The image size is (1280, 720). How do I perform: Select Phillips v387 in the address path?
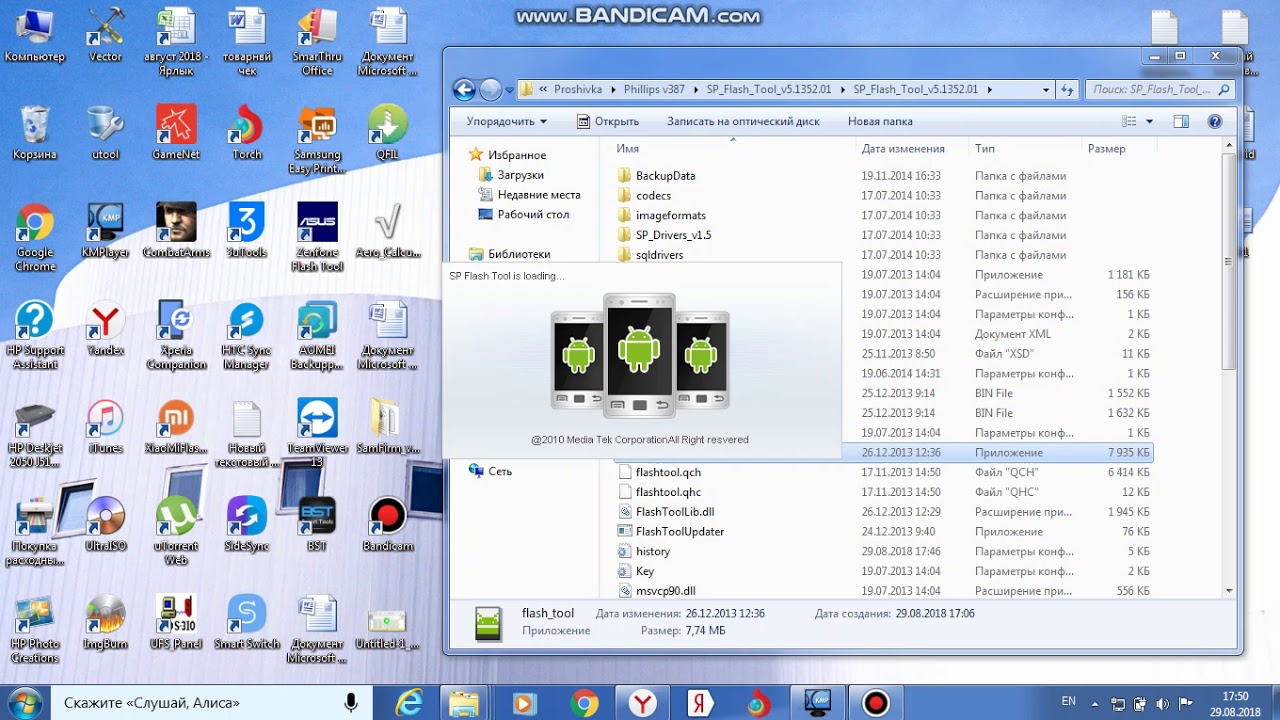654,89
